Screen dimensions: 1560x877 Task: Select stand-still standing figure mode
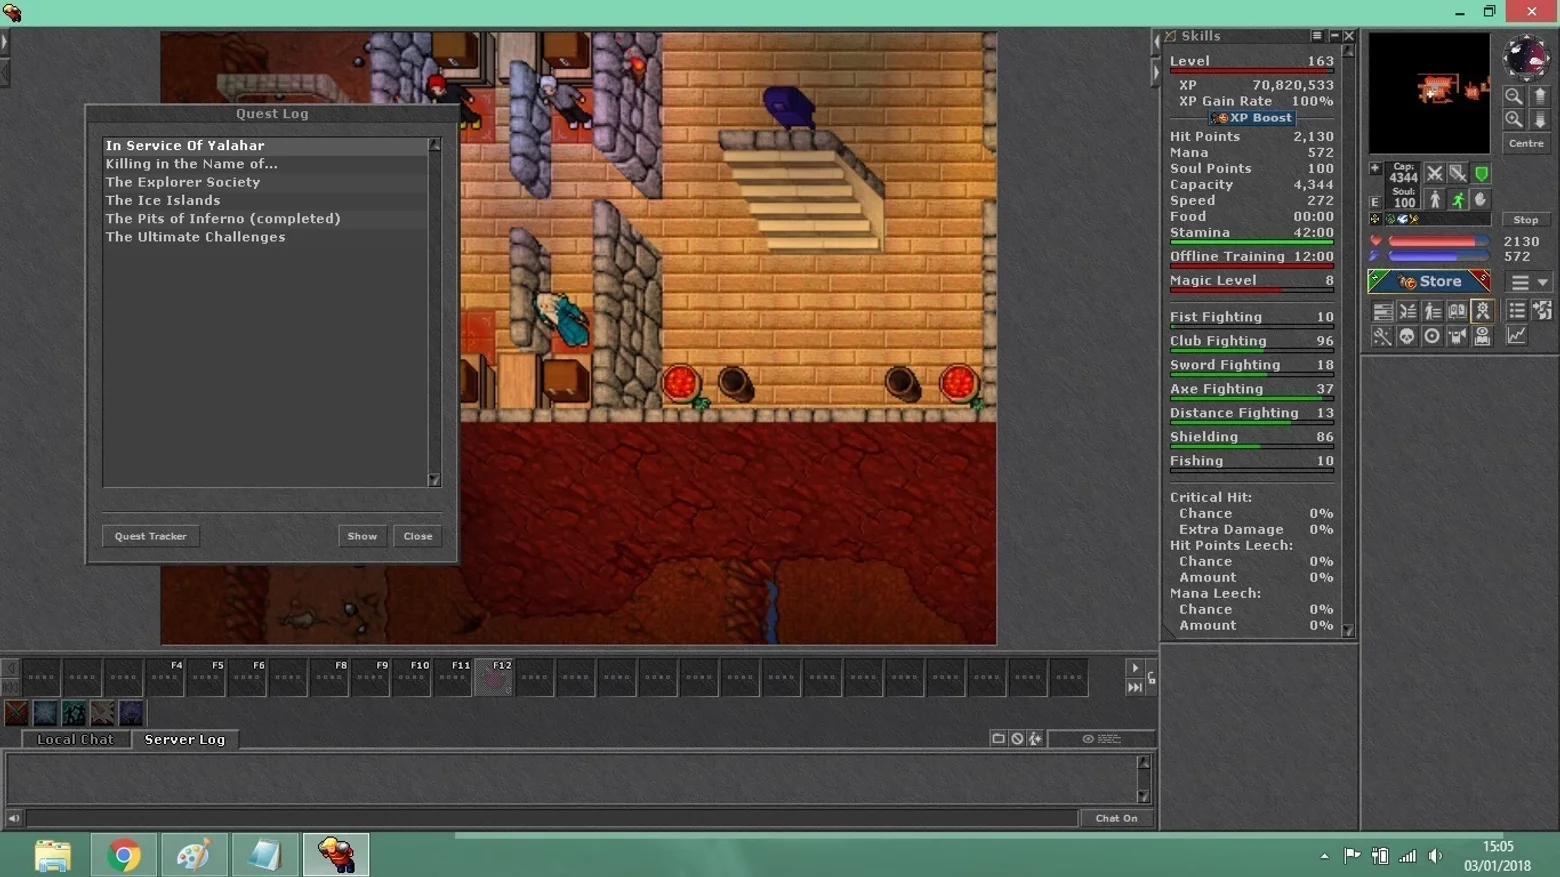(x=1435, y=200)
